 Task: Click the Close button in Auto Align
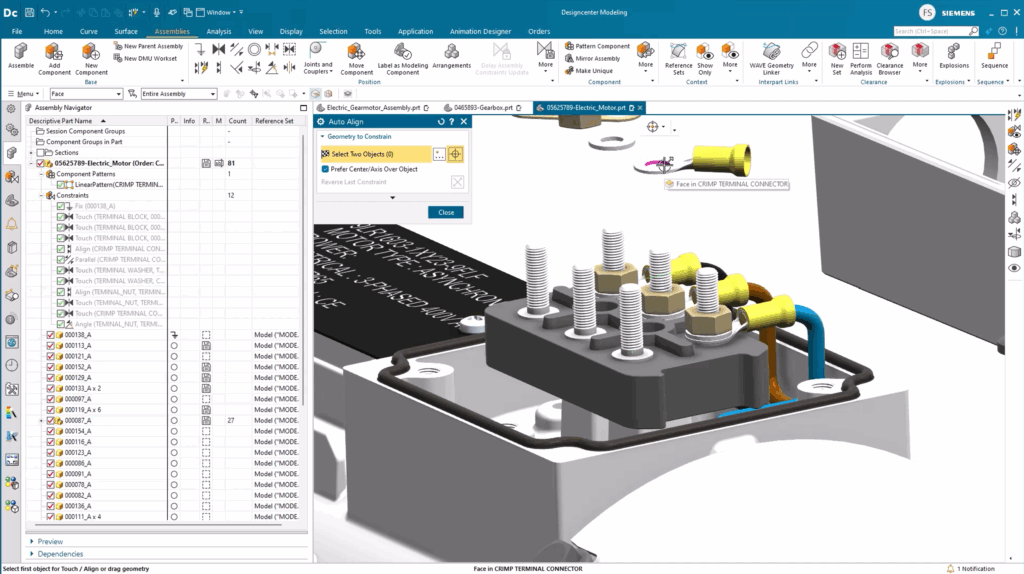[445, 212]
